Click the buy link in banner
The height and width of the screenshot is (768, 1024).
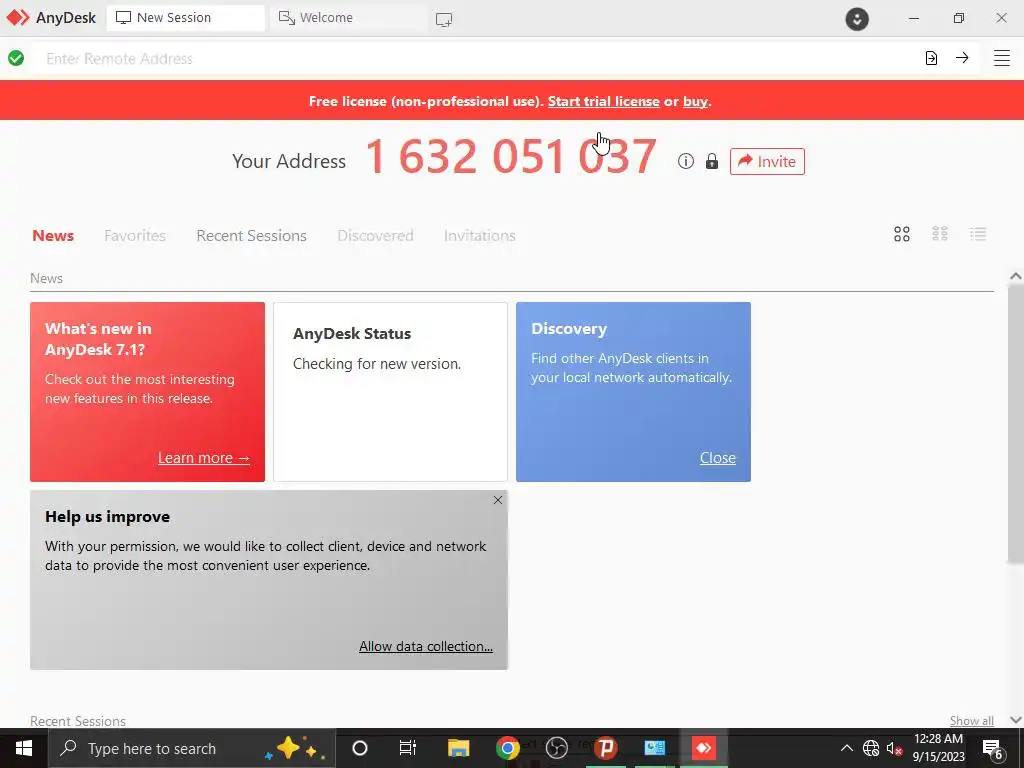tap(695, 101)
